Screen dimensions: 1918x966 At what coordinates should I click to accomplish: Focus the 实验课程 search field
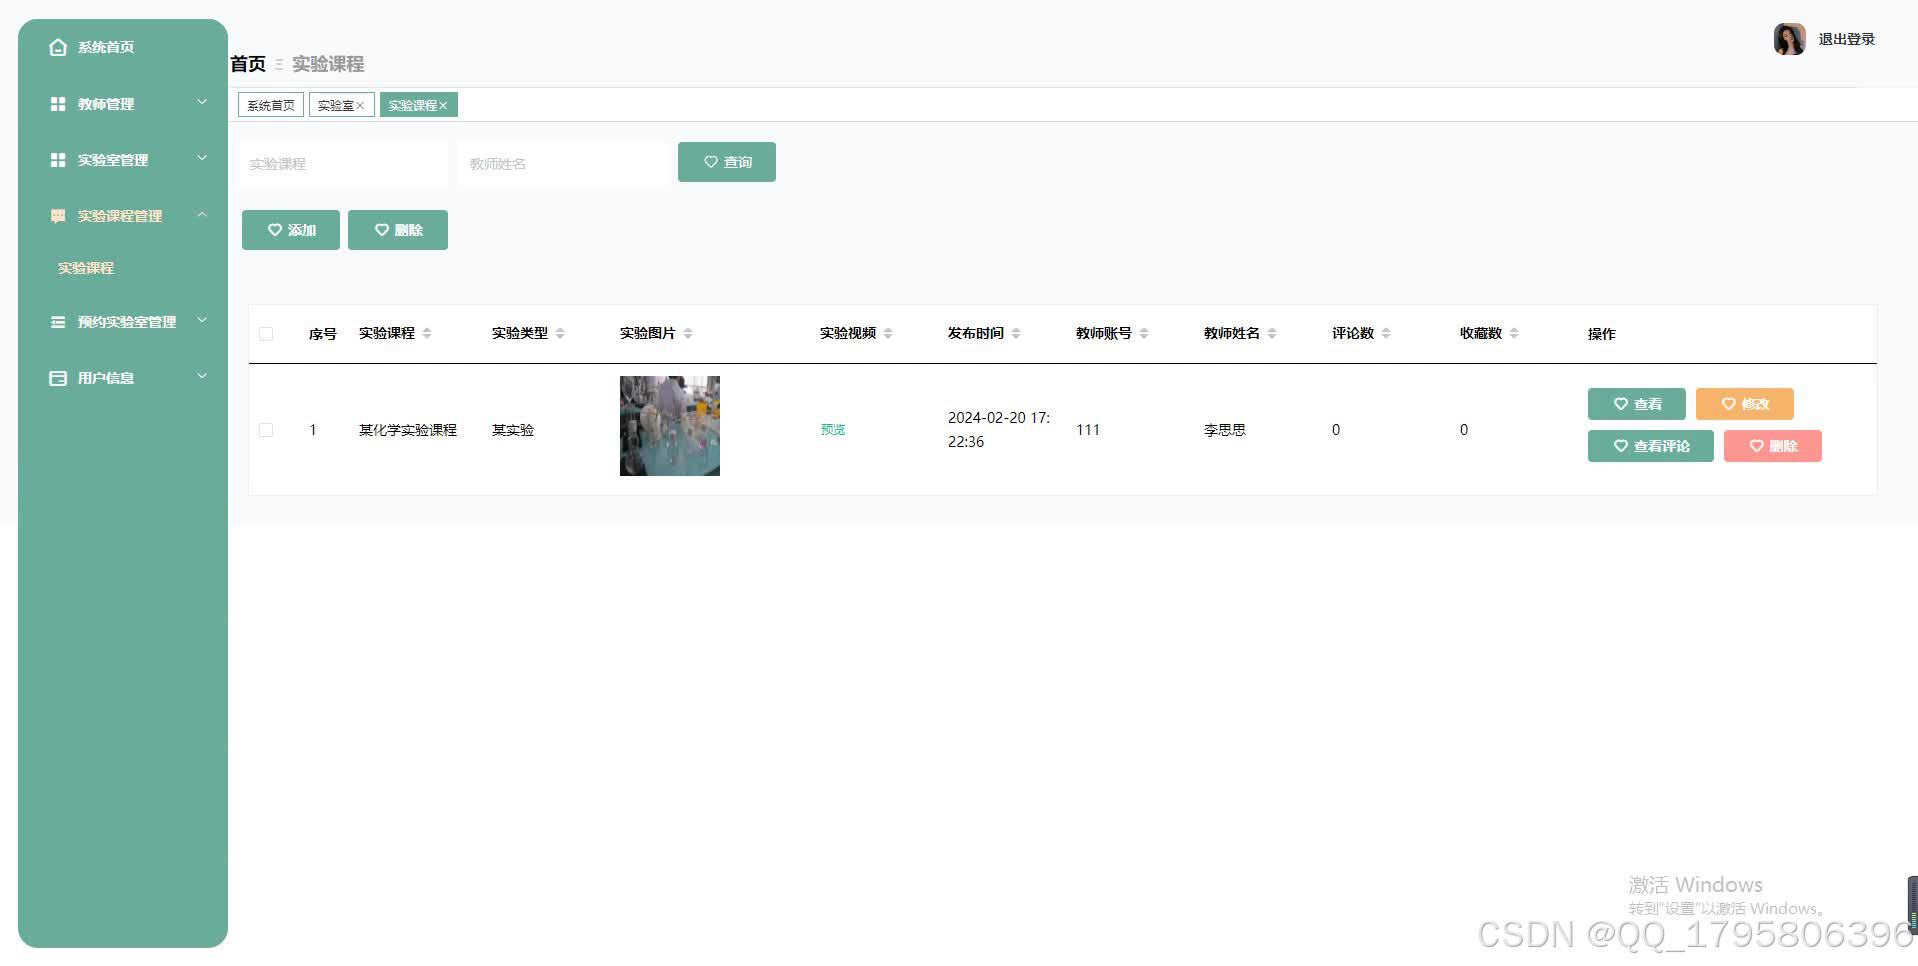click(343, 163)
